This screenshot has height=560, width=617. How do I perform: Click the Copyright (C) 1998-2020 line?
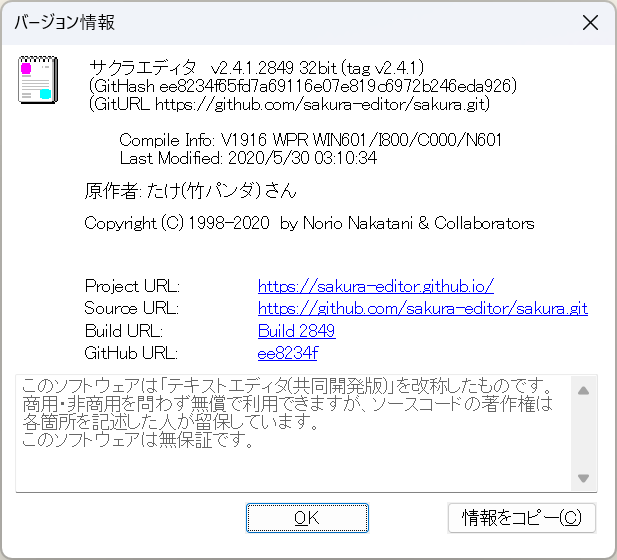point(309,223)
